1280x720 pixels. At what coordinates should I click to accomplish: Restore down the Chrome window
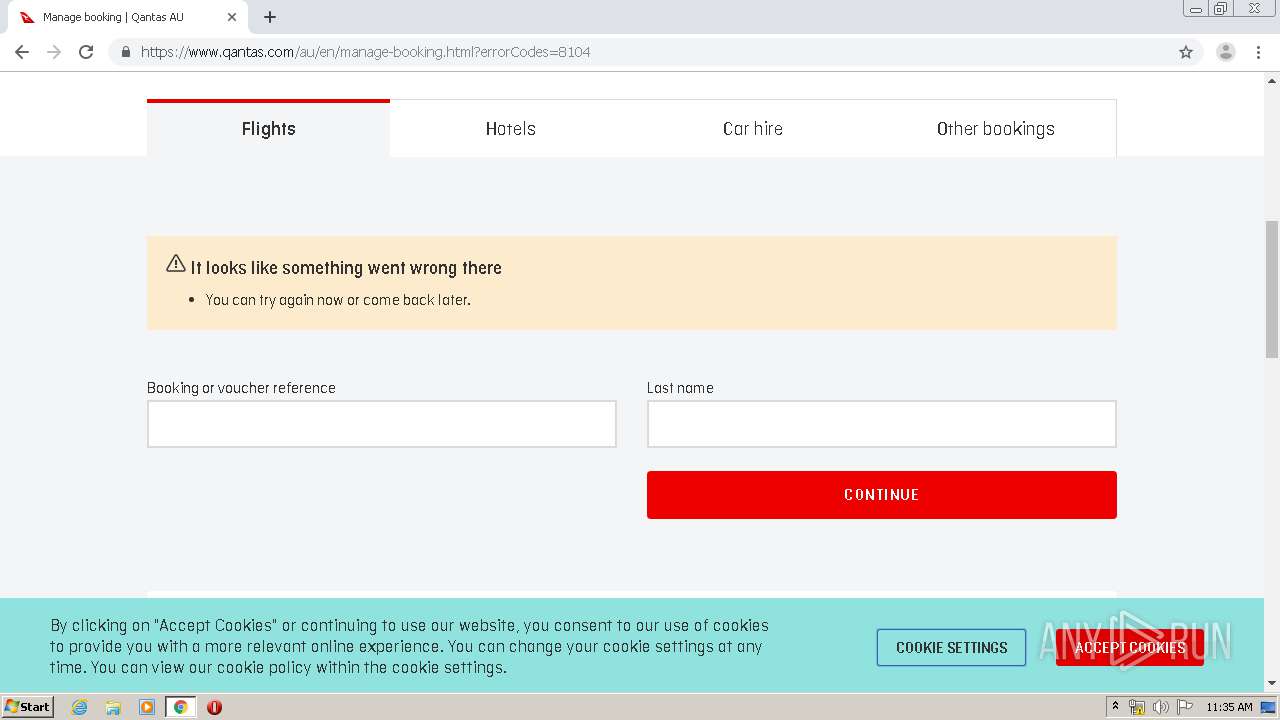coord(1221,9)
